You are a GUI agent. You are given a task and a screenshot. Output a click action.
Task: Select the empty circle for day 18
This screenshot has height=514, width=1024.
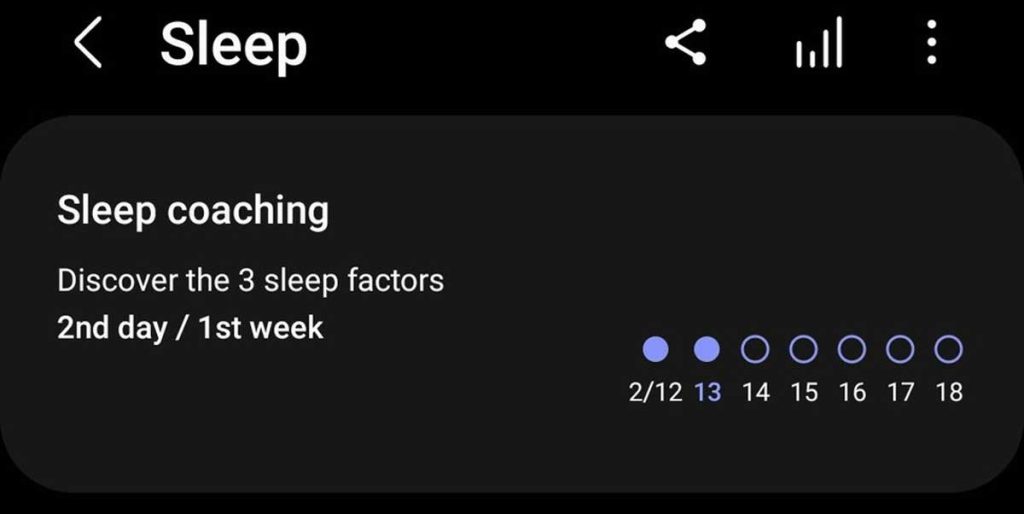click(948, 349)
